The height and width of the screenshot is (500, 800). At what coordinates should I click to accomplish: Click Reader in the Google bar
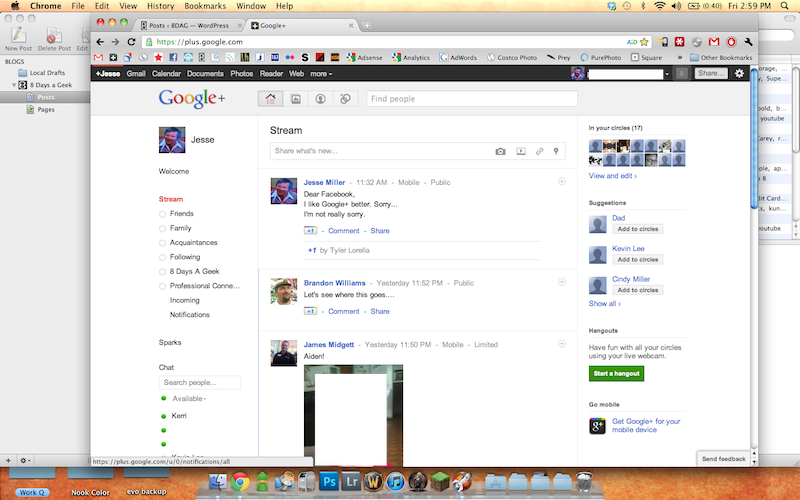[271, 73]
